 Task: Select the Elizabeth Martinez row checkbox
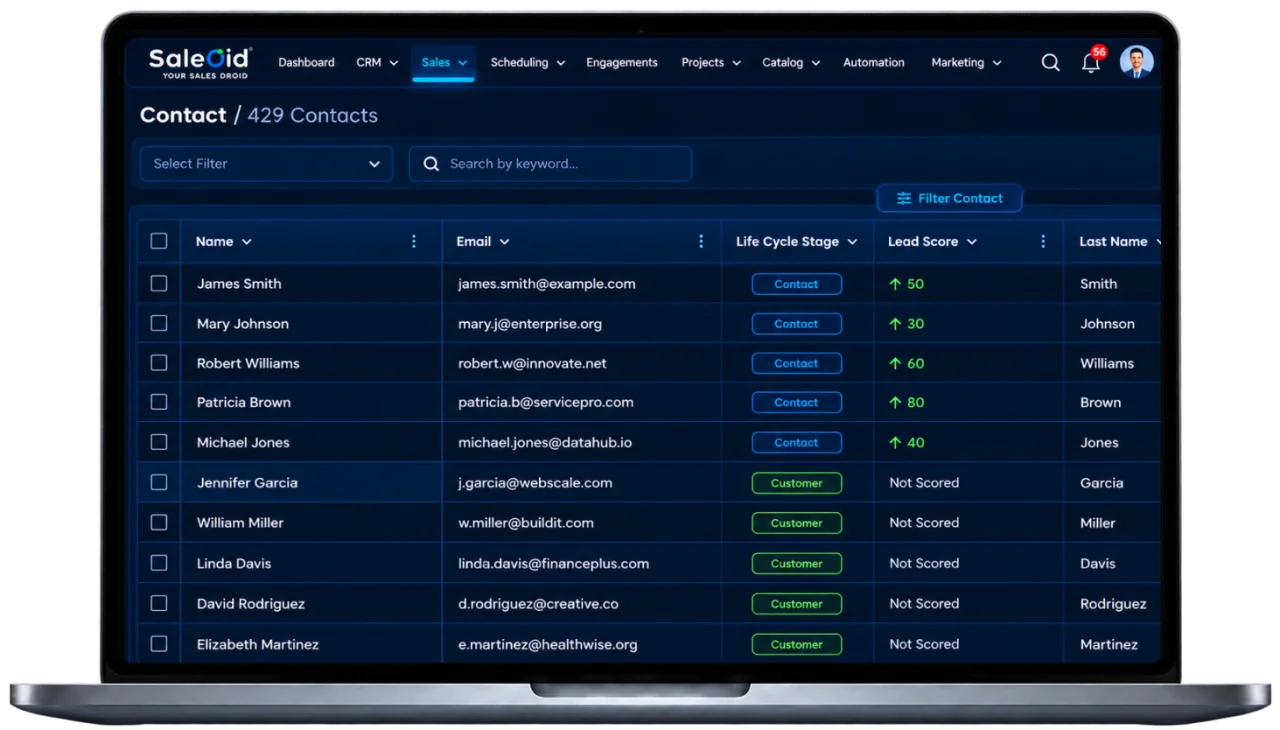click(159, 644)
